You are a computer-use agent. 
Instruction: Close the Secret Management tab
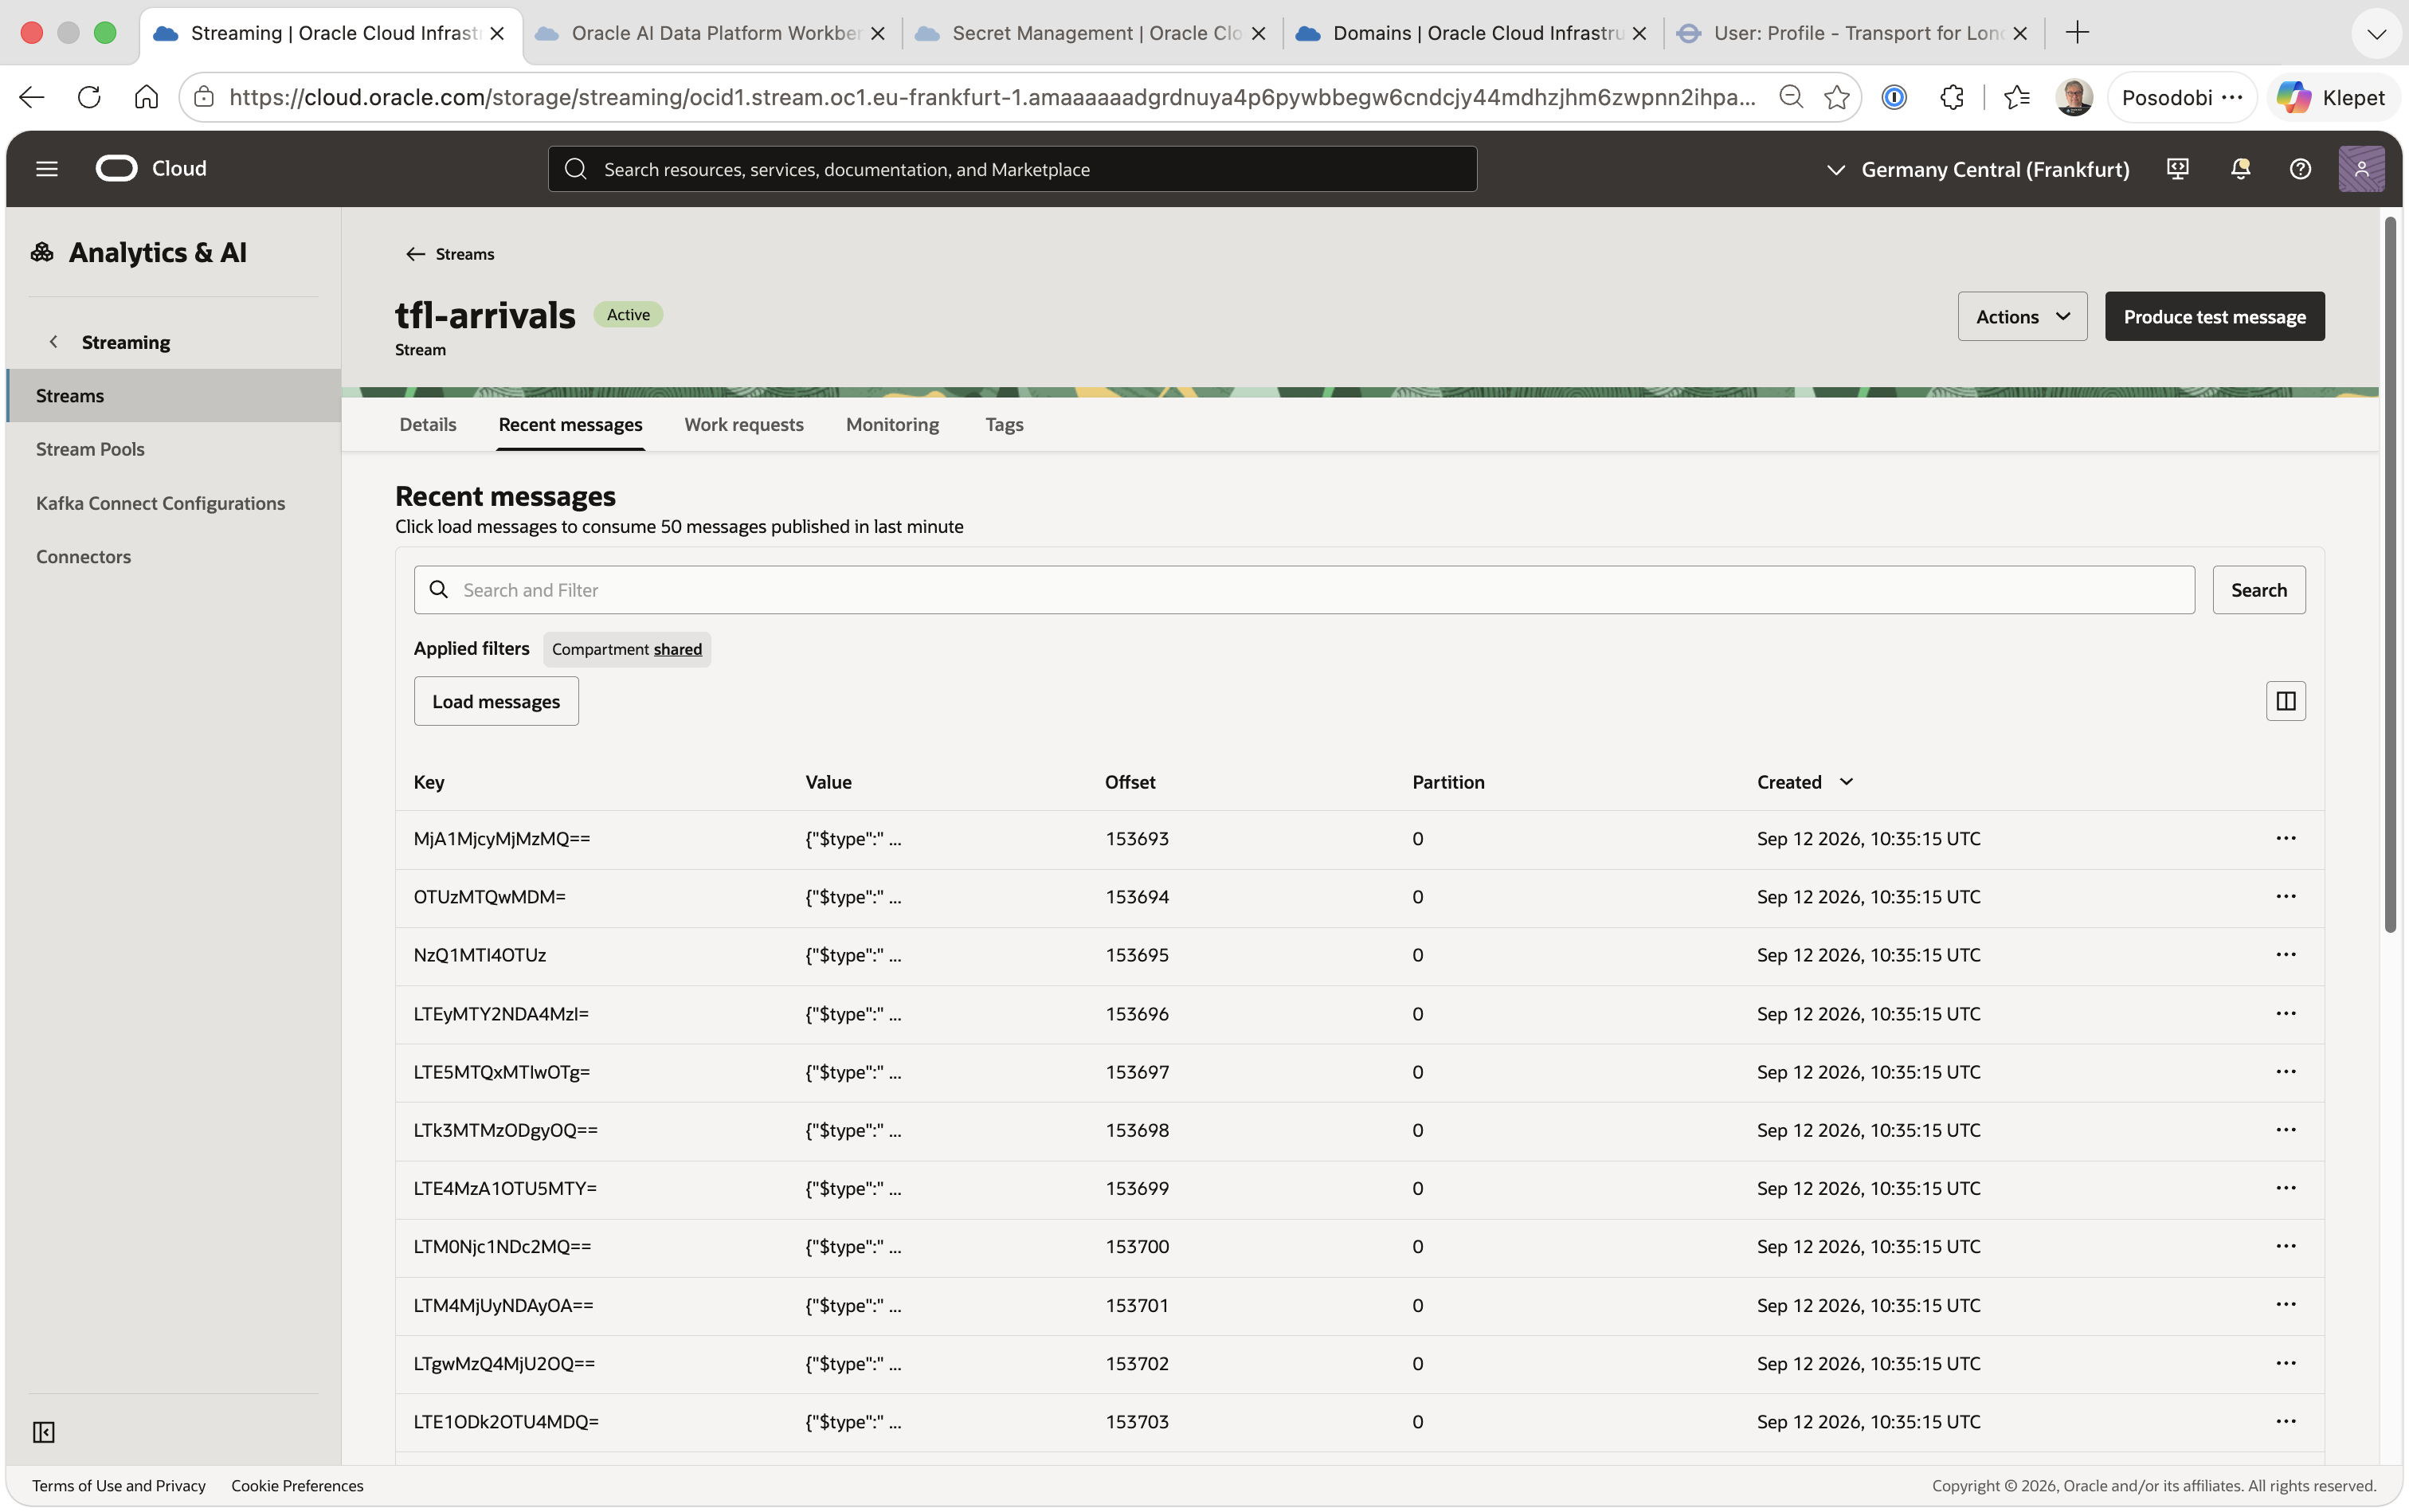[1259, 33]
